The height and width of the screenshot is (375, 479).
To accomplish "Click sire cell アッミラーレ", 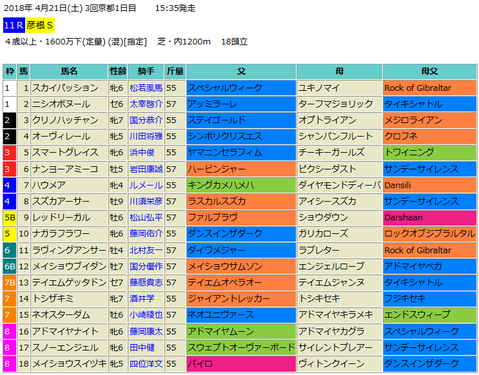I will [241, 104].
